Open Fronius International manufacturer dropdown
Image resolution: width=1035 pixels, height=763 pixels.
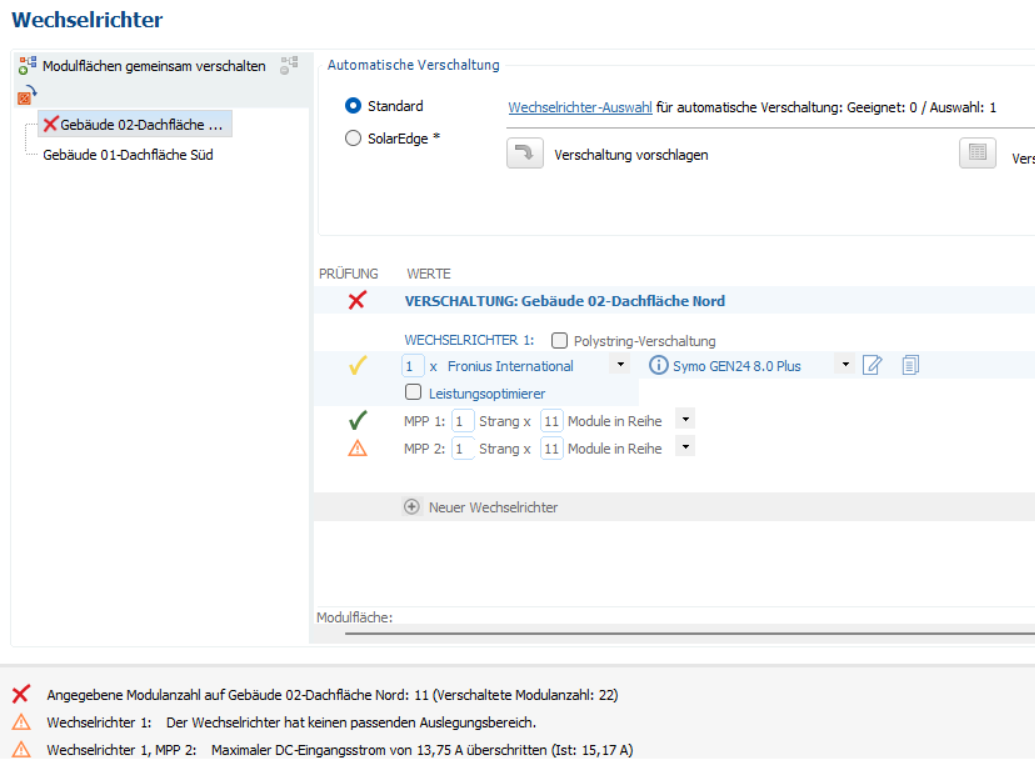[620, 364]
